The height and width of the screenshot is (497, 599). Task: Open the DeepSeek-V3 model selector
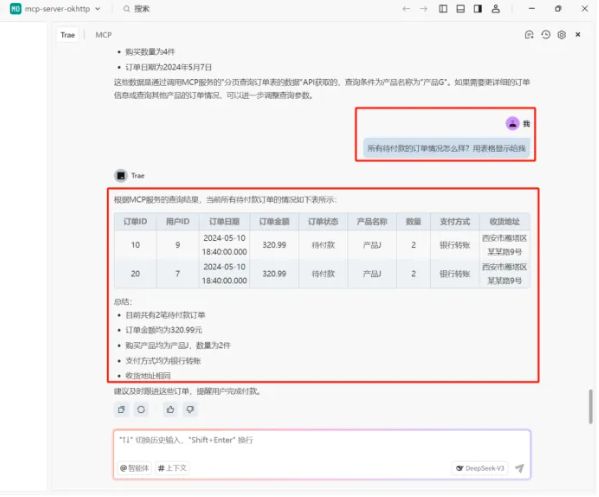tap(481, 468)
